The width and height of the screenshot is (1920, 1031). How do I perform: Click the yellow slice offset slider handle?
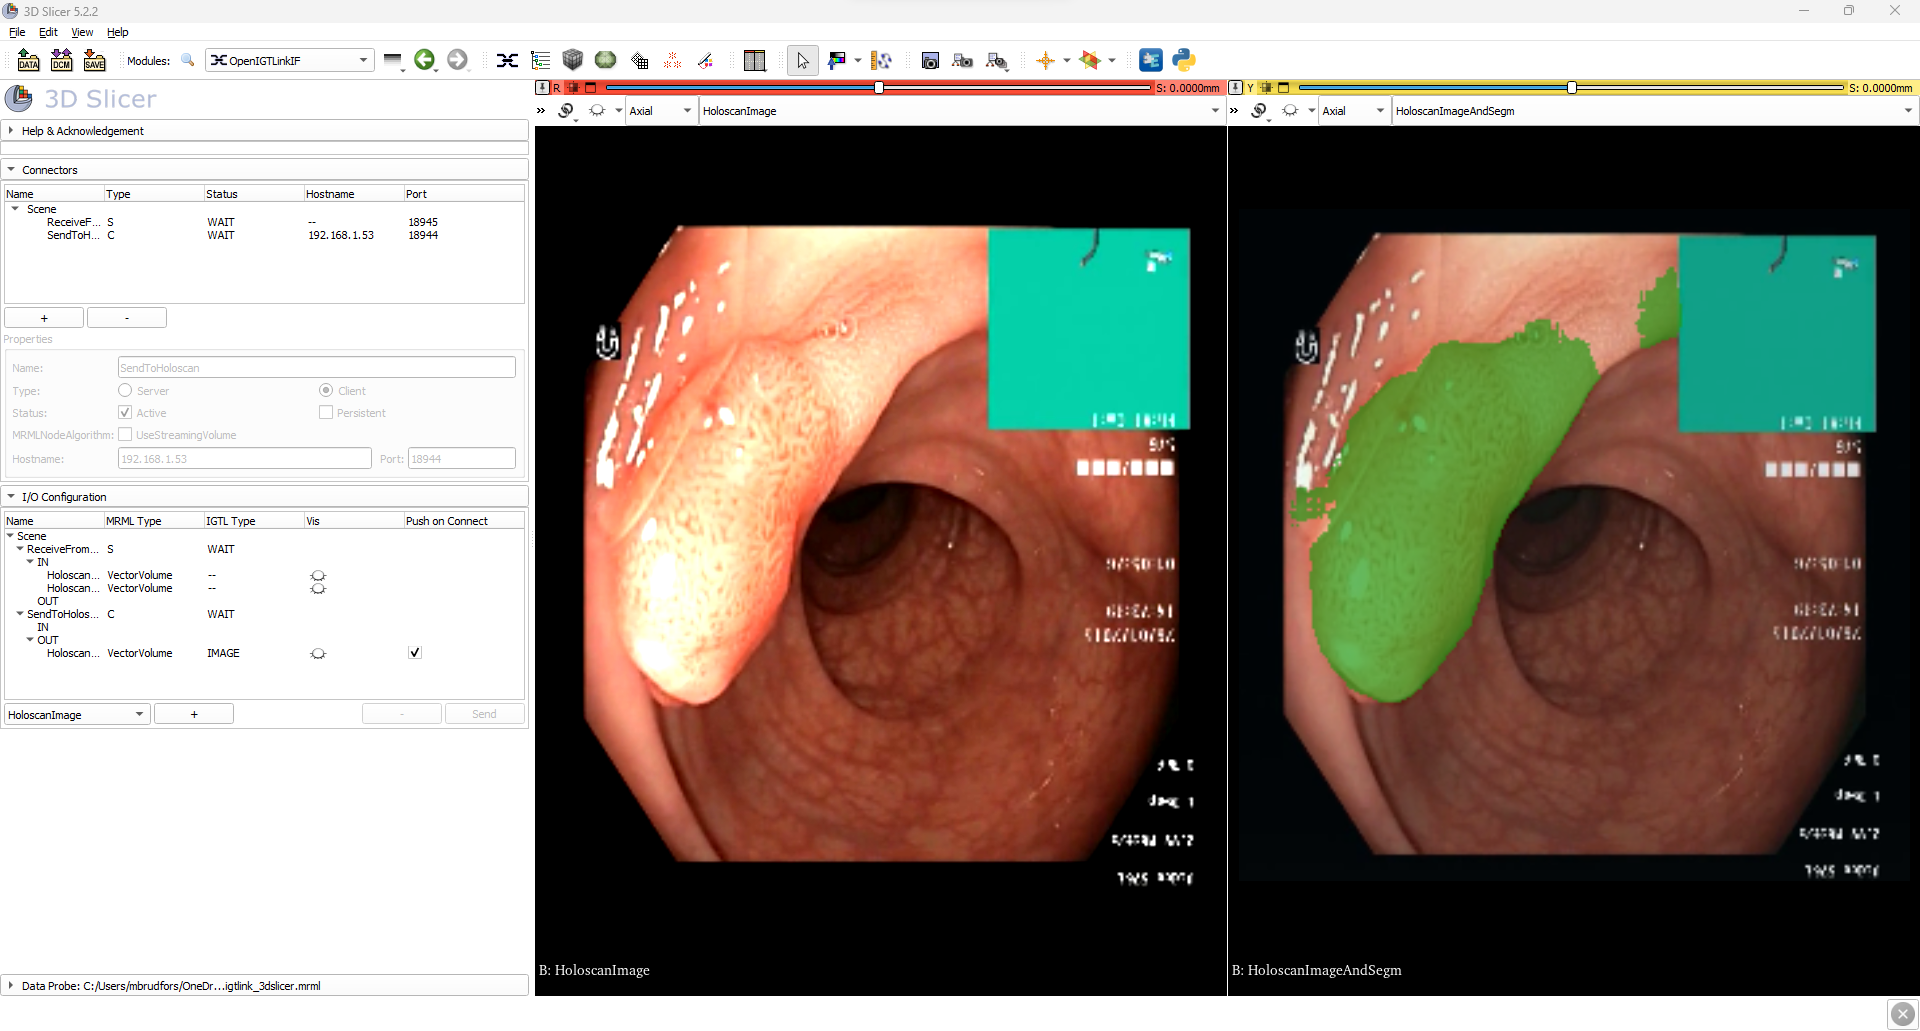click(x=1572, y=88)
